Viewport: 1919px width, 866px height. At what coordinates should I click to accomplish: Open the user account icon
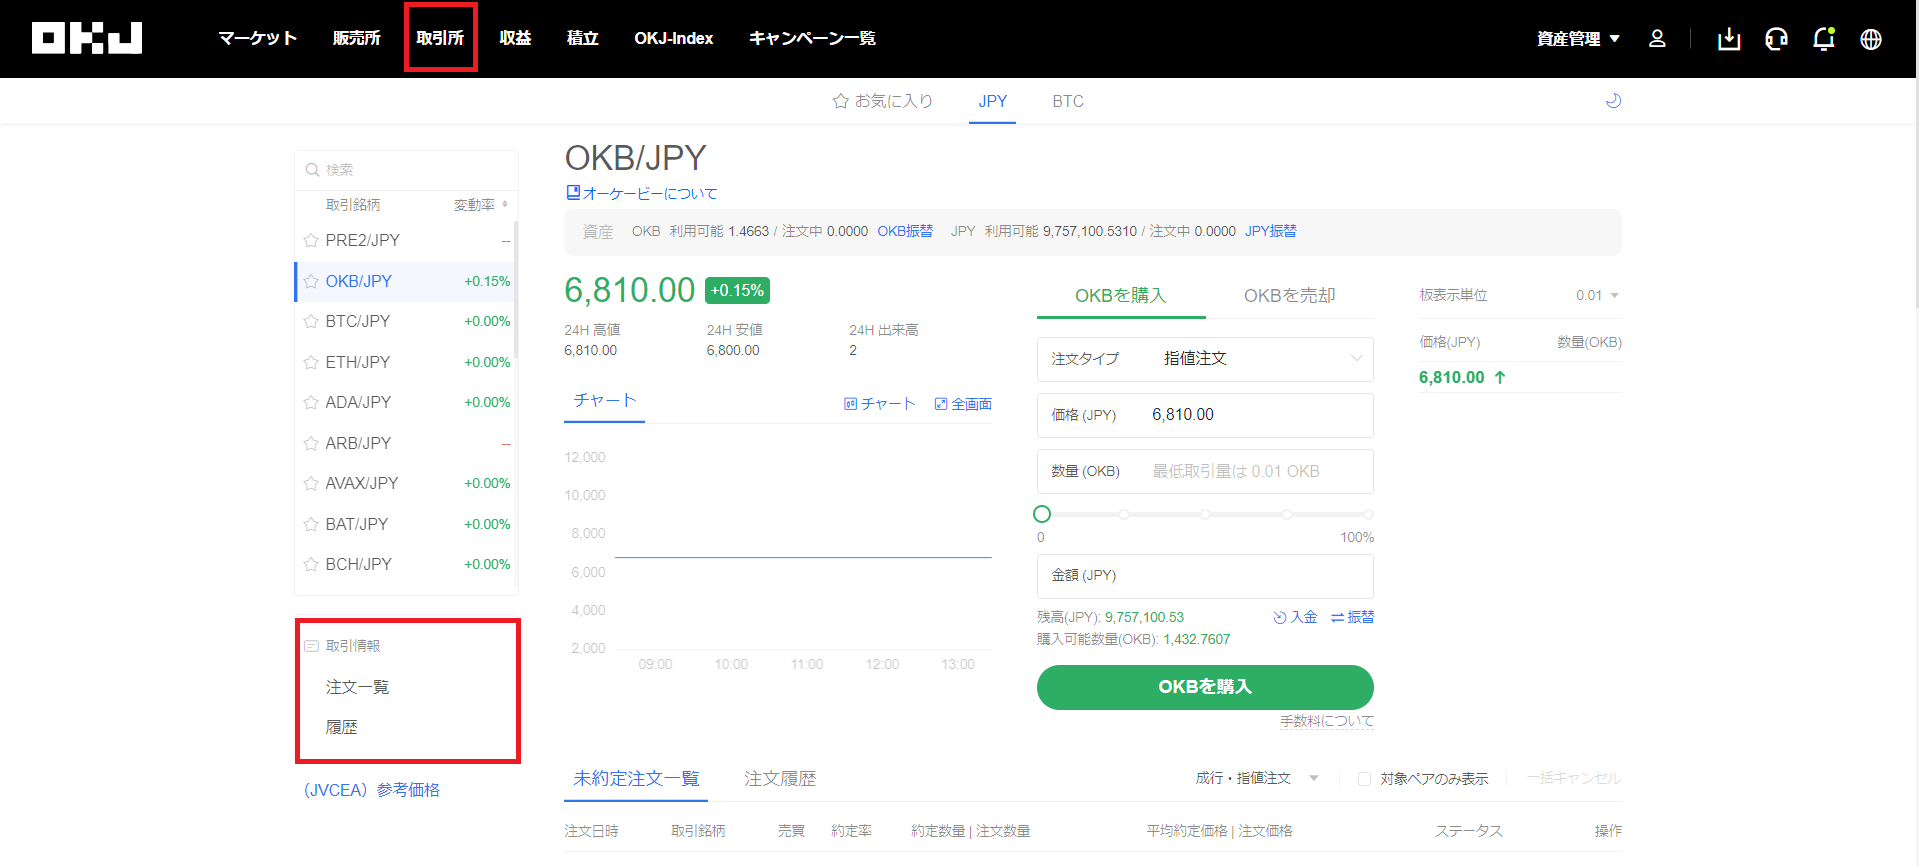(1657, 39)
